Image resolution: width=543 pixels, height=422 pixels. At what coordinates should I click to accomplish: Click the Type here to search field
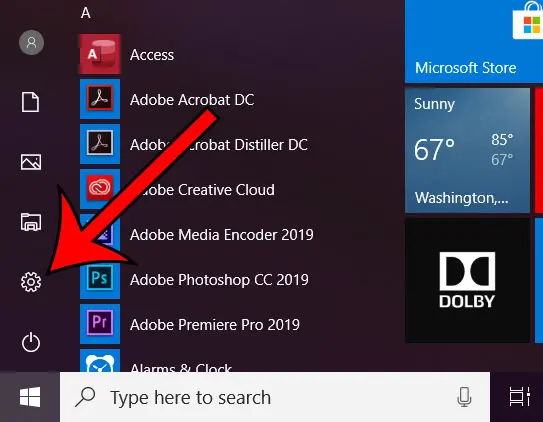point(275,397)
